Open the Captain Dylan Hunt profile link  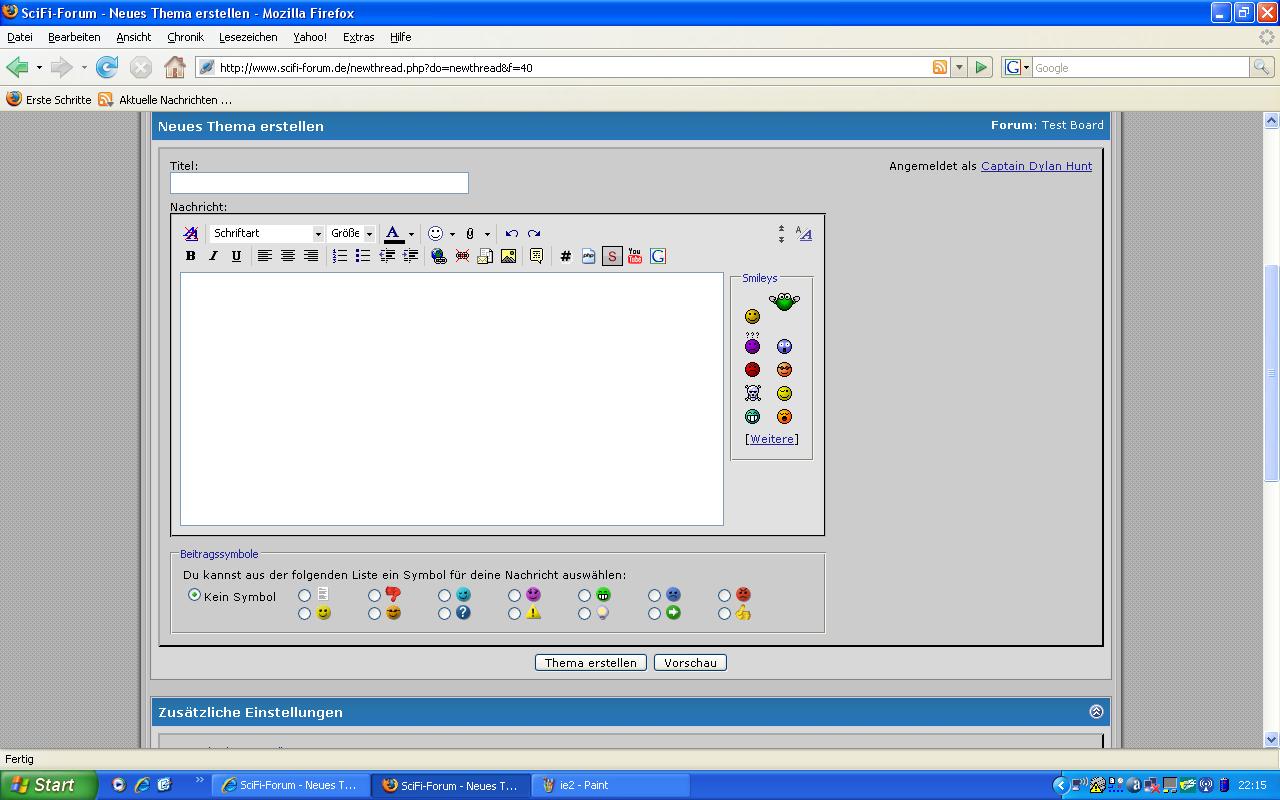click(x=1036, y=166)
